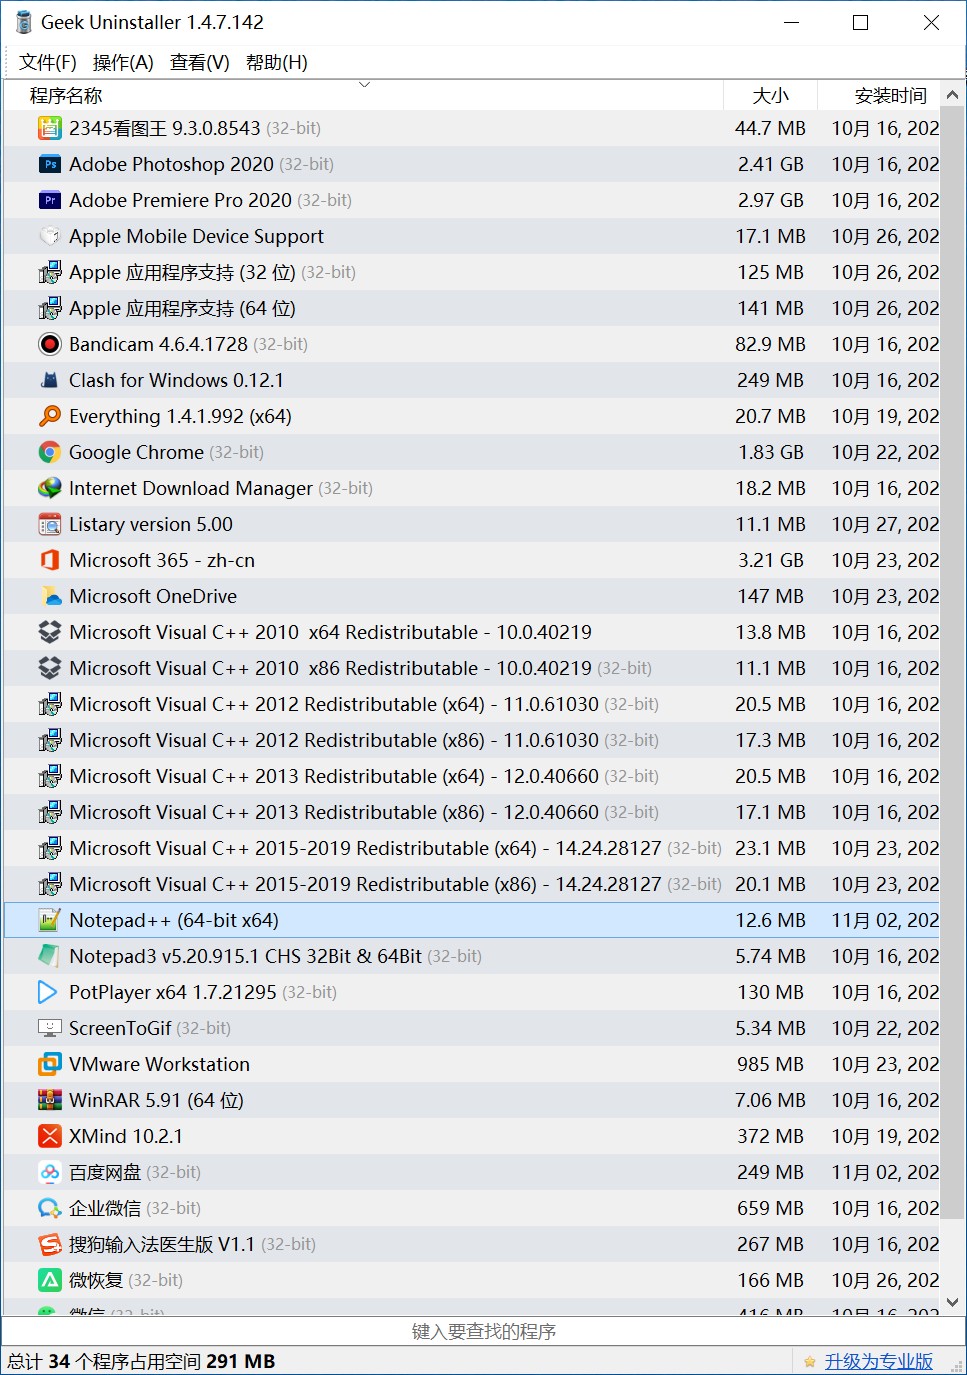Open the 查看(V) menu
967x1375 pixels.
coord(200,62)
